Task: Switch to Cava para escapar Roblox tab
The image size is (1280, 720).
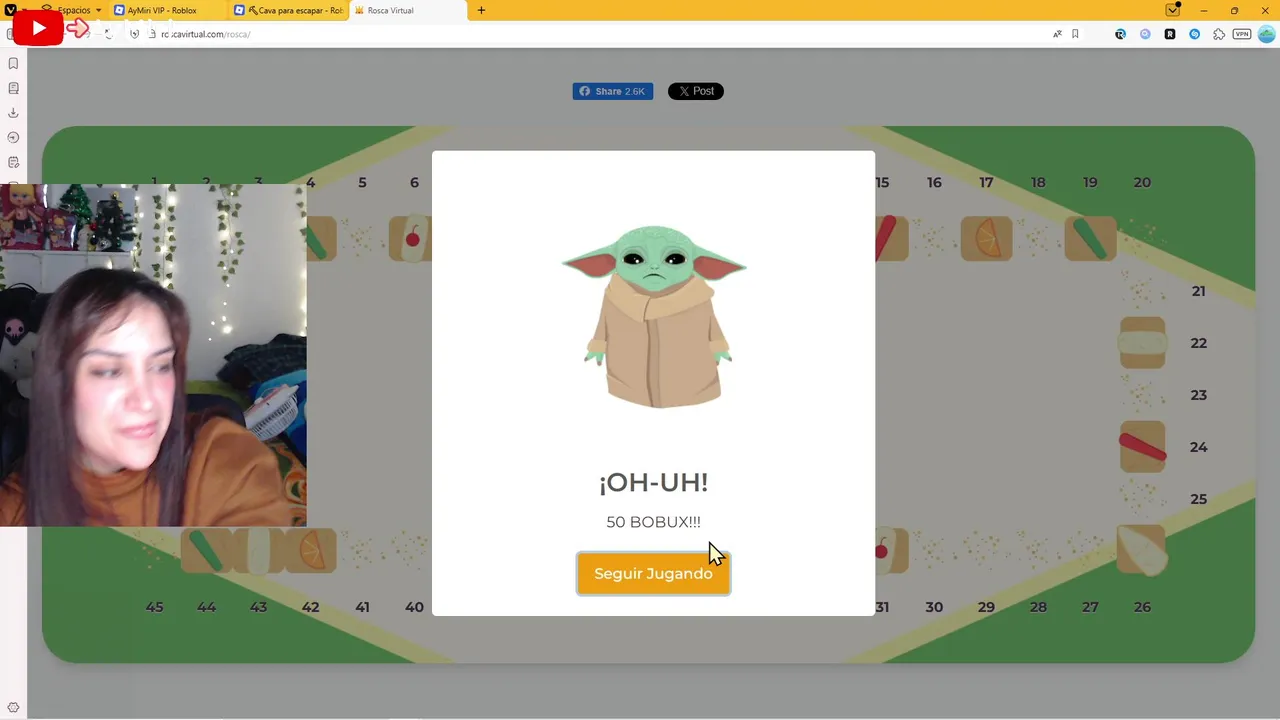Action: [x=290, y=10]
